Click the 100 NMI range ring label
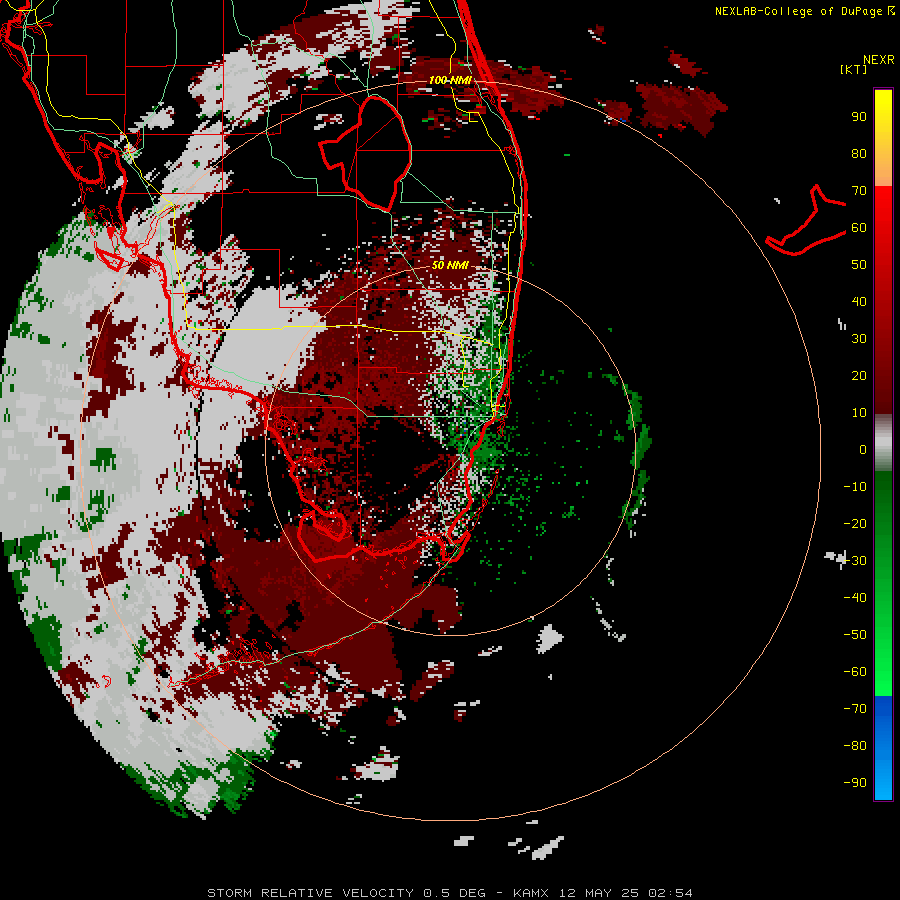Image resolution: width=900 pixels, height=900 pixels. [450, 80]
